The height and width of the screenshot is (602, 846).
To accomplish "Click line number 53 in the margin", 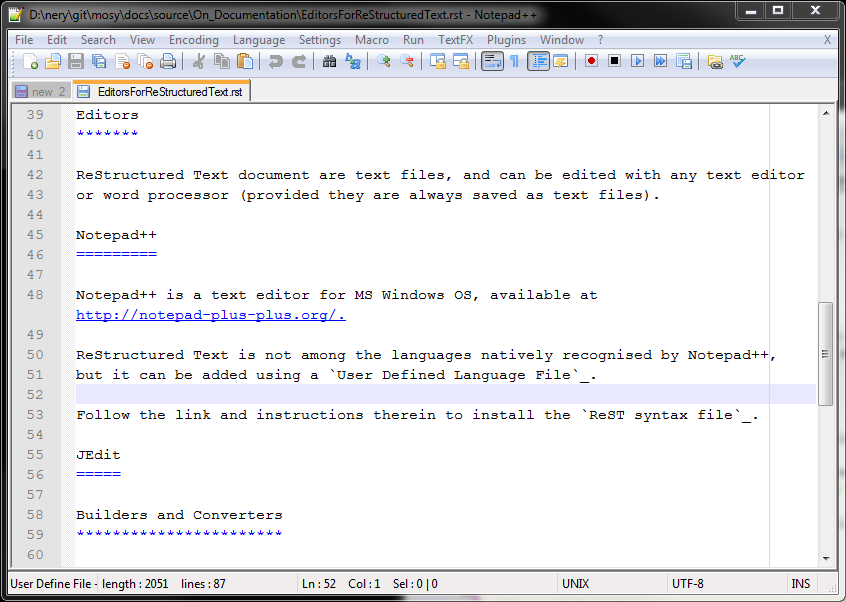I will click(35, 415).
